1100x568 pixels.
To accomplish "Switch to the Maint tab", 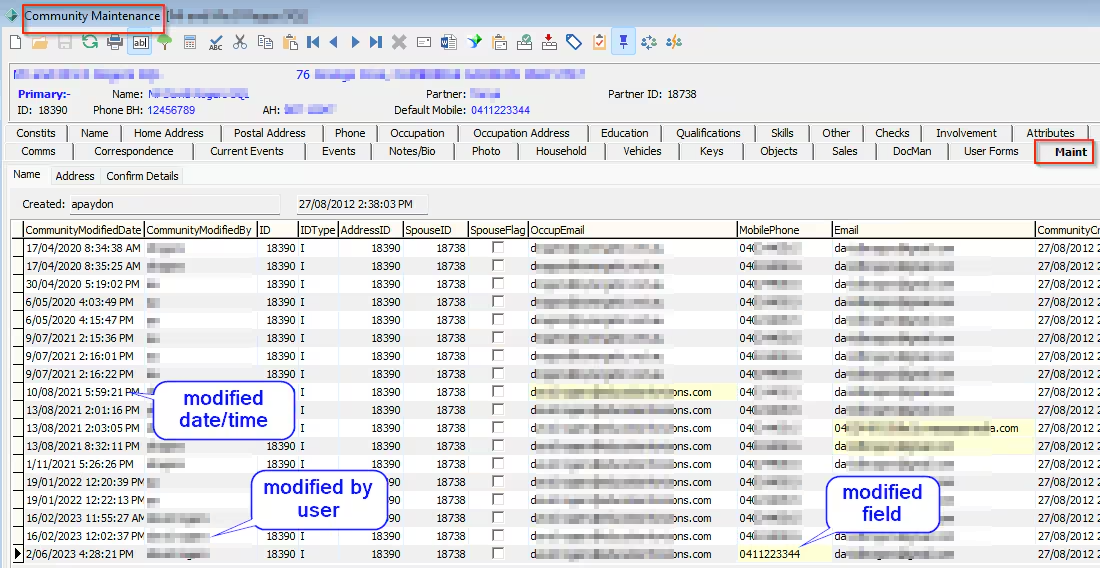I will point(1070,152).
